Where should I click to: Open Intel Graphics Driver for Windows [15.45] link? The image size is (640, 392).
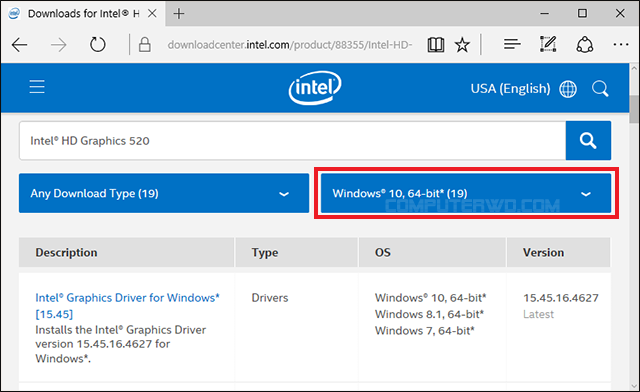point(127,306)
